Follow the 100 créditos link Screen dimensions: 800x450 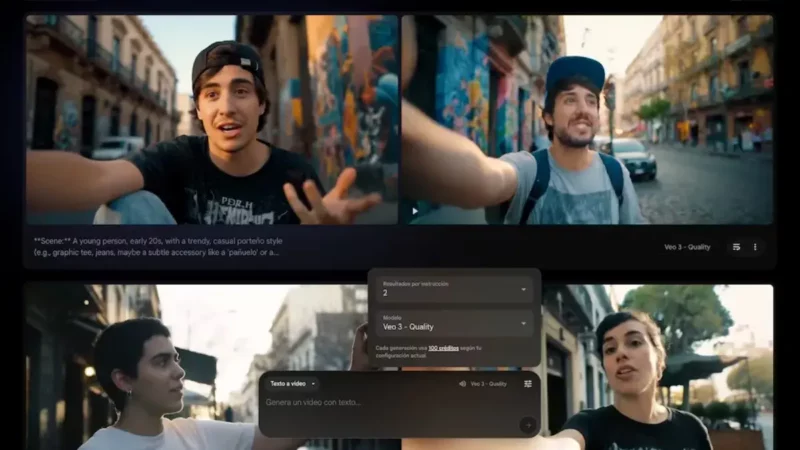tap(443, 348)
